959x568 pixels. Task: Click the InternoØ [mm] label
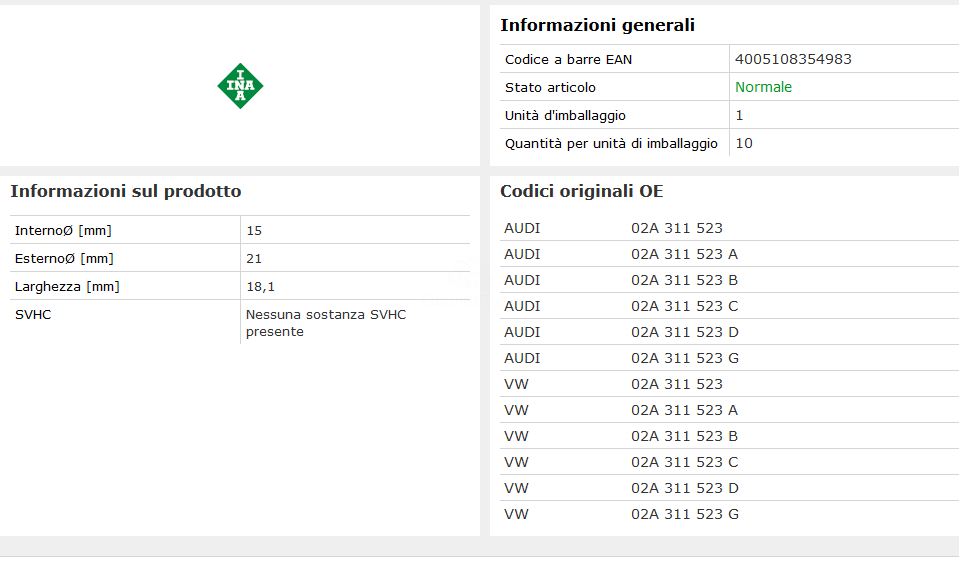[63, 231]
